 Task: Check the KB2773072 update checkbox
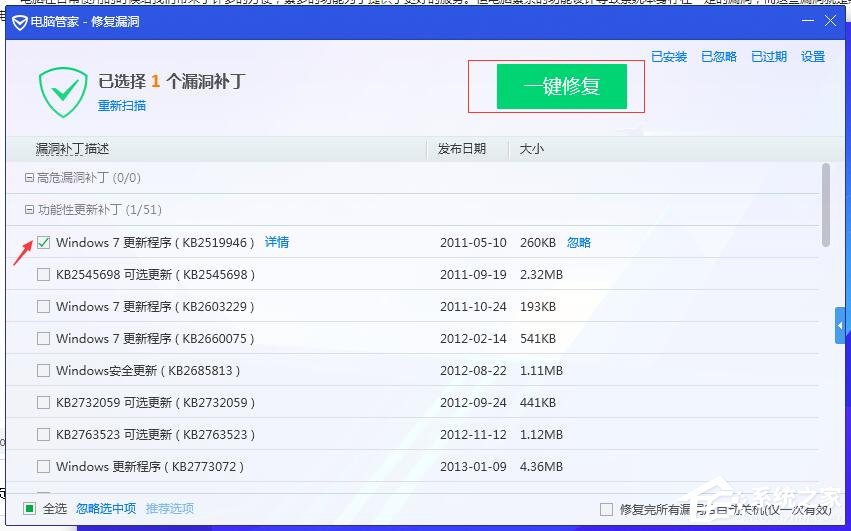point(43,467)
